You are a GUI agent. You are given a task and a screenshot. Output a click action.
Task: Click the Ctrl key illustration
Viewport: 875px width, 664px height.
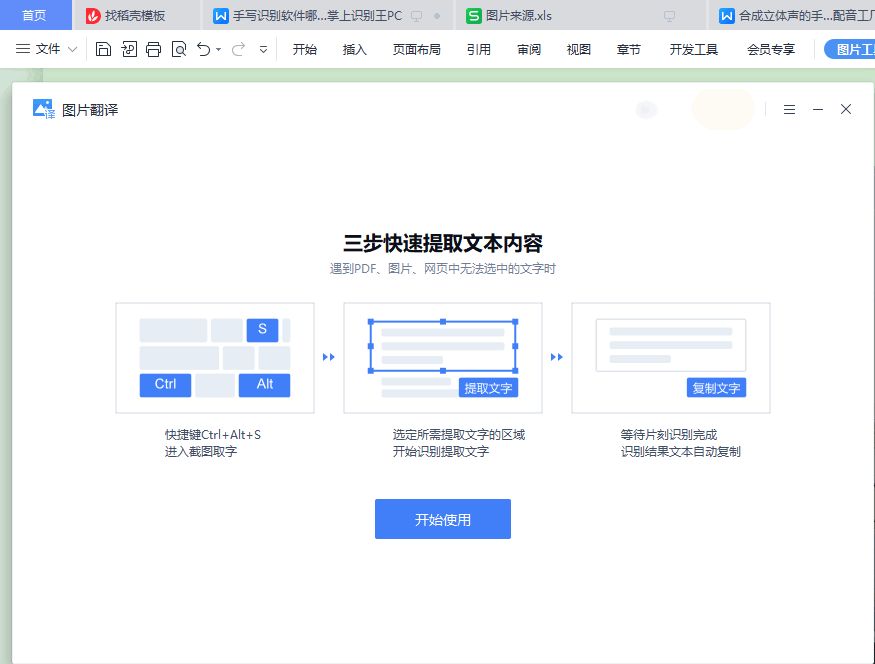click(x=165, y=385)
